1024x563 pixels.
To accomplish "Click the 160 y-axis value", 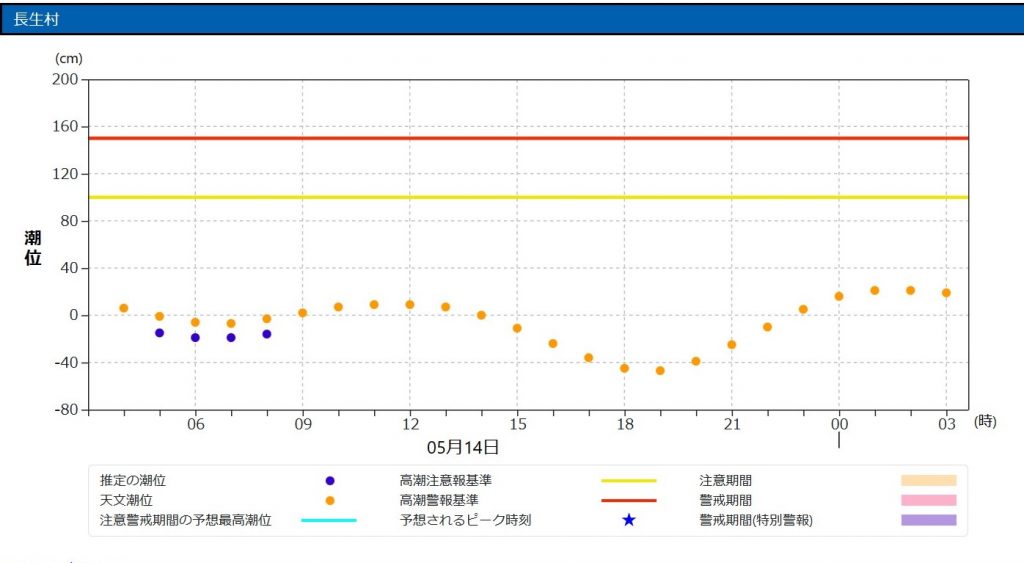I will point(65,126).
